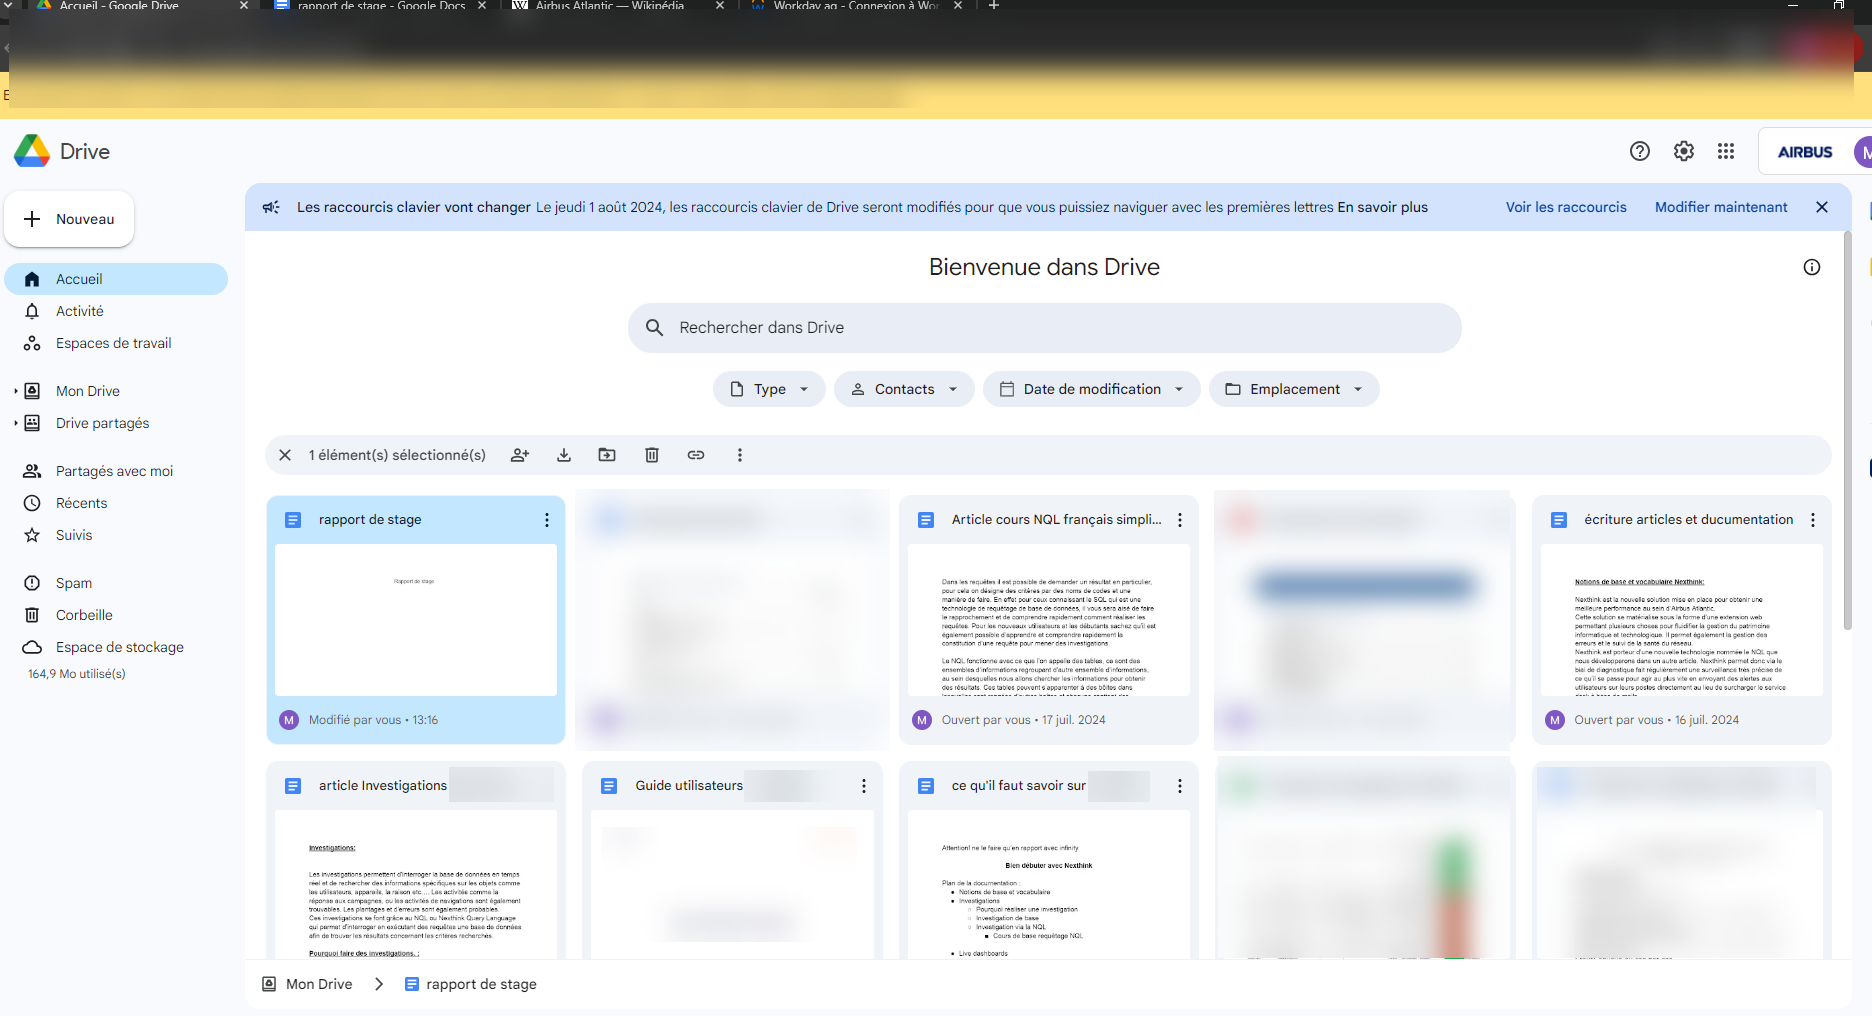Move selected file to trash

tap(651, 455)
